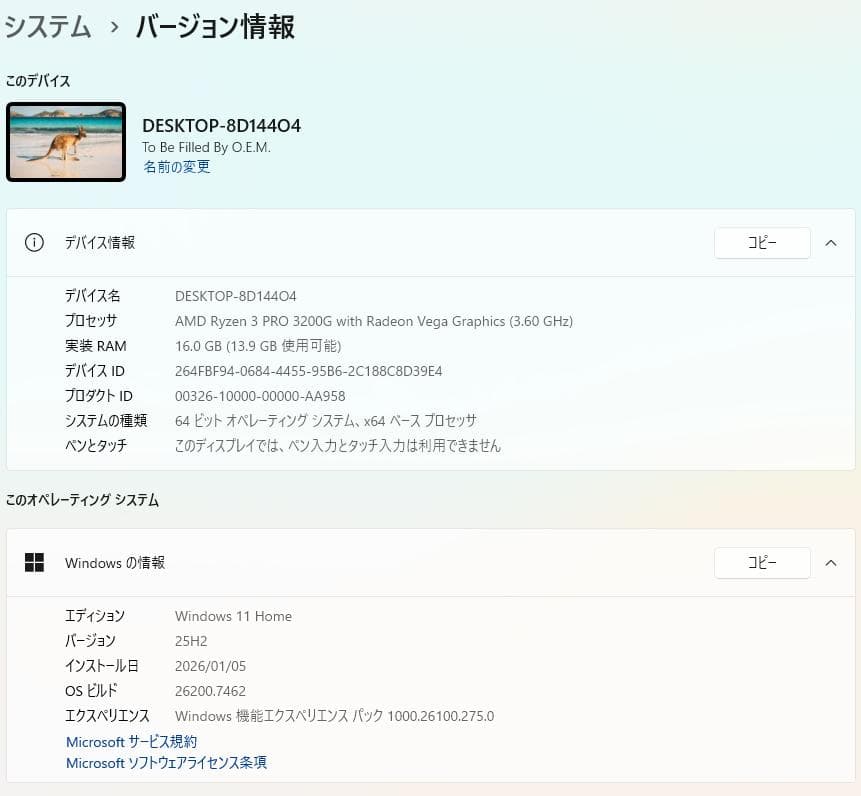Navigate back via the システム breadcrumb
The width and height of the screenshot is (861, 796).
coord(48,27)
